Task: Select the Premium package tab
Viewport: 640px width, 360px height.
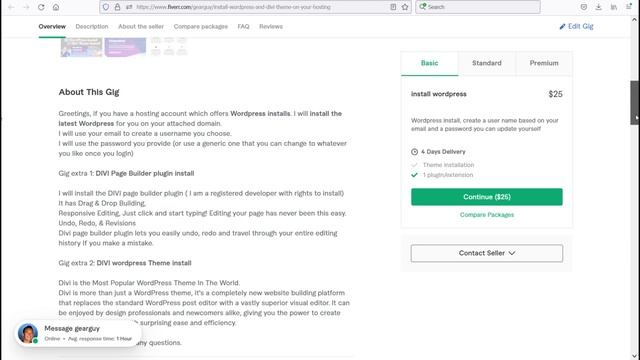Action: [x=544, y=63]
